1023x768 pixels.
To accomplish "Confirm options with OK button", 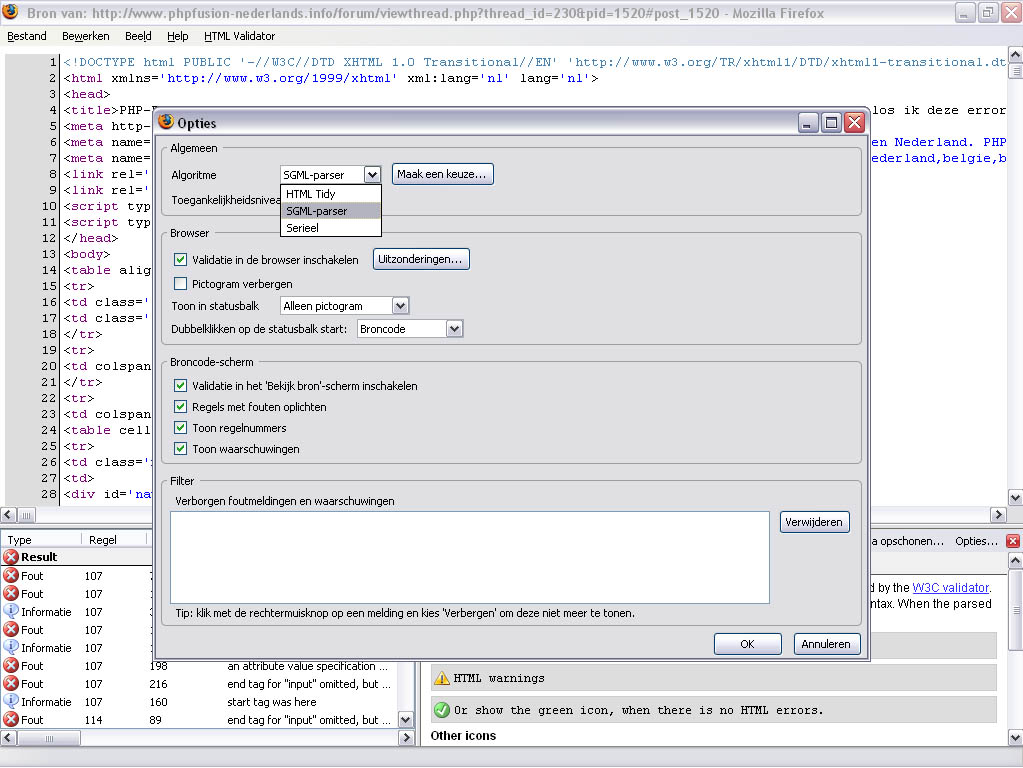I will pos(747,644).
